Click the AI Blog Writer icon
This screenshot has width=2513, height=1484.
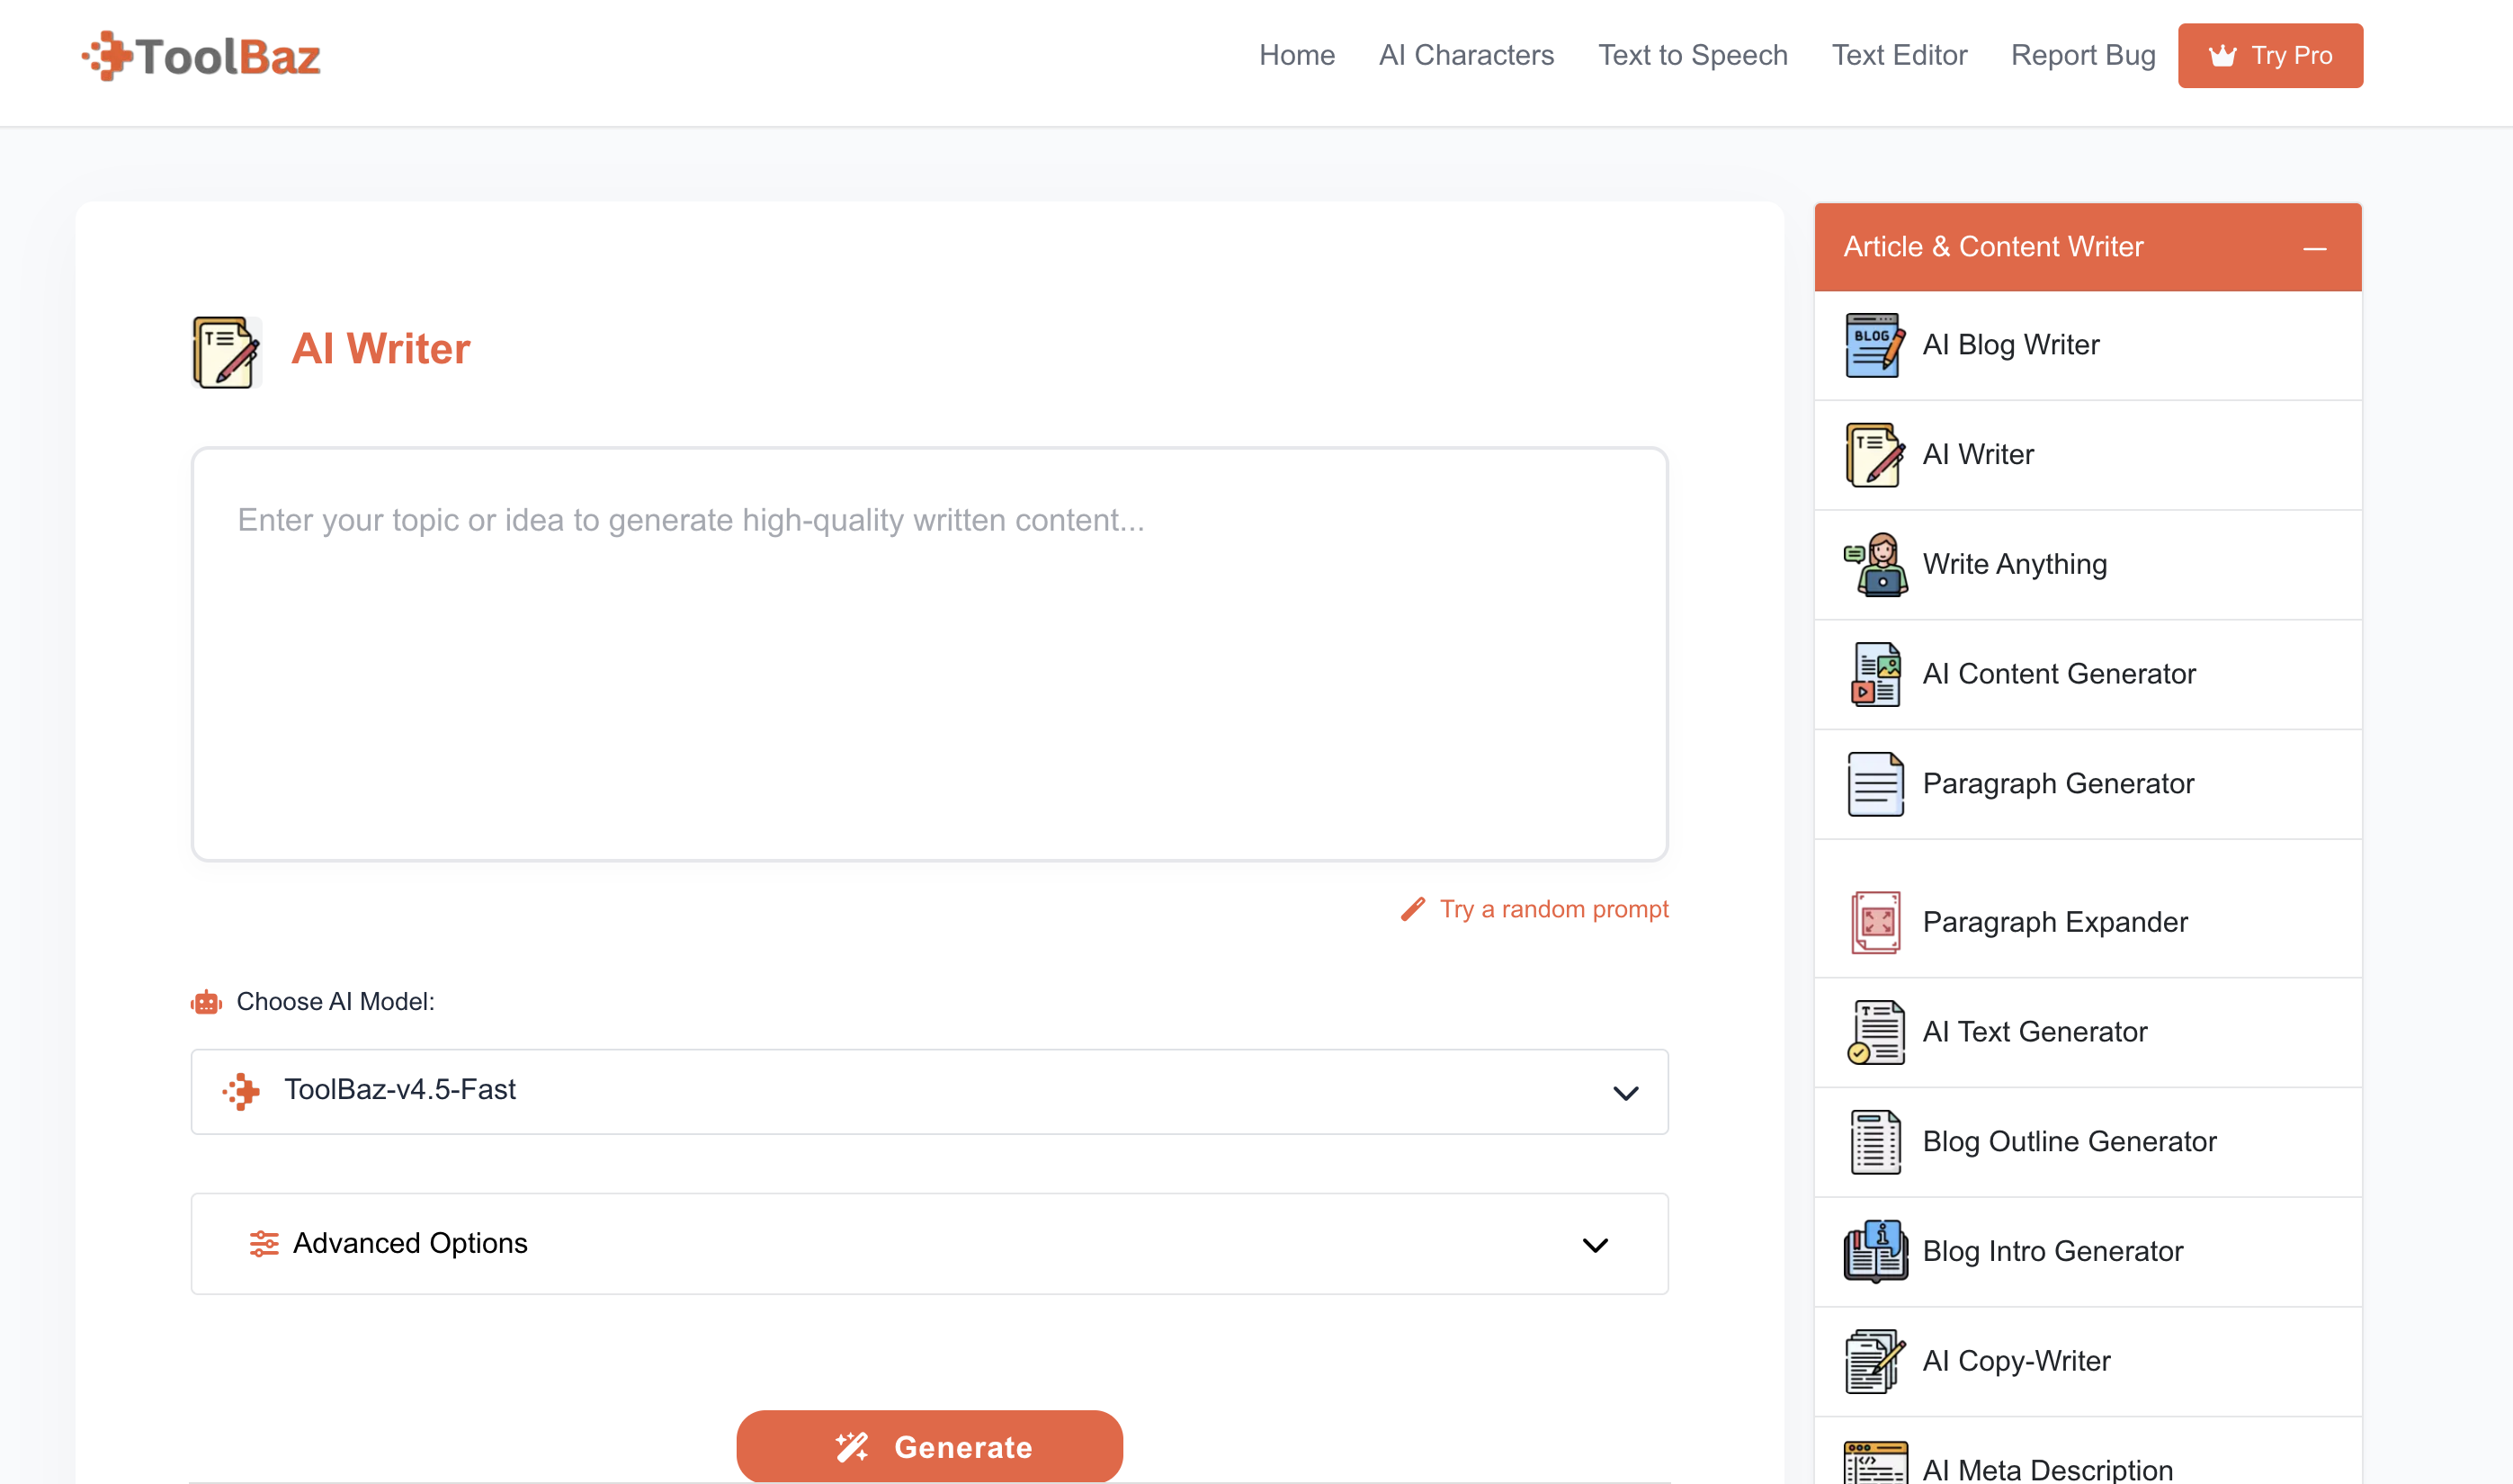[1875, 346]
